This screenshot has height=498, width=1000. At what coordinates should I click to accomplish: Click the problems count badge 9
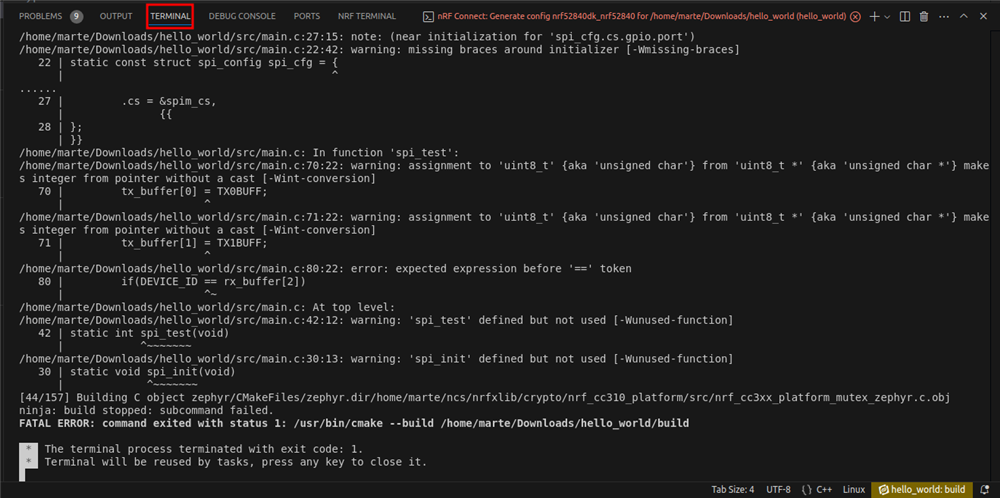point(76,17)
